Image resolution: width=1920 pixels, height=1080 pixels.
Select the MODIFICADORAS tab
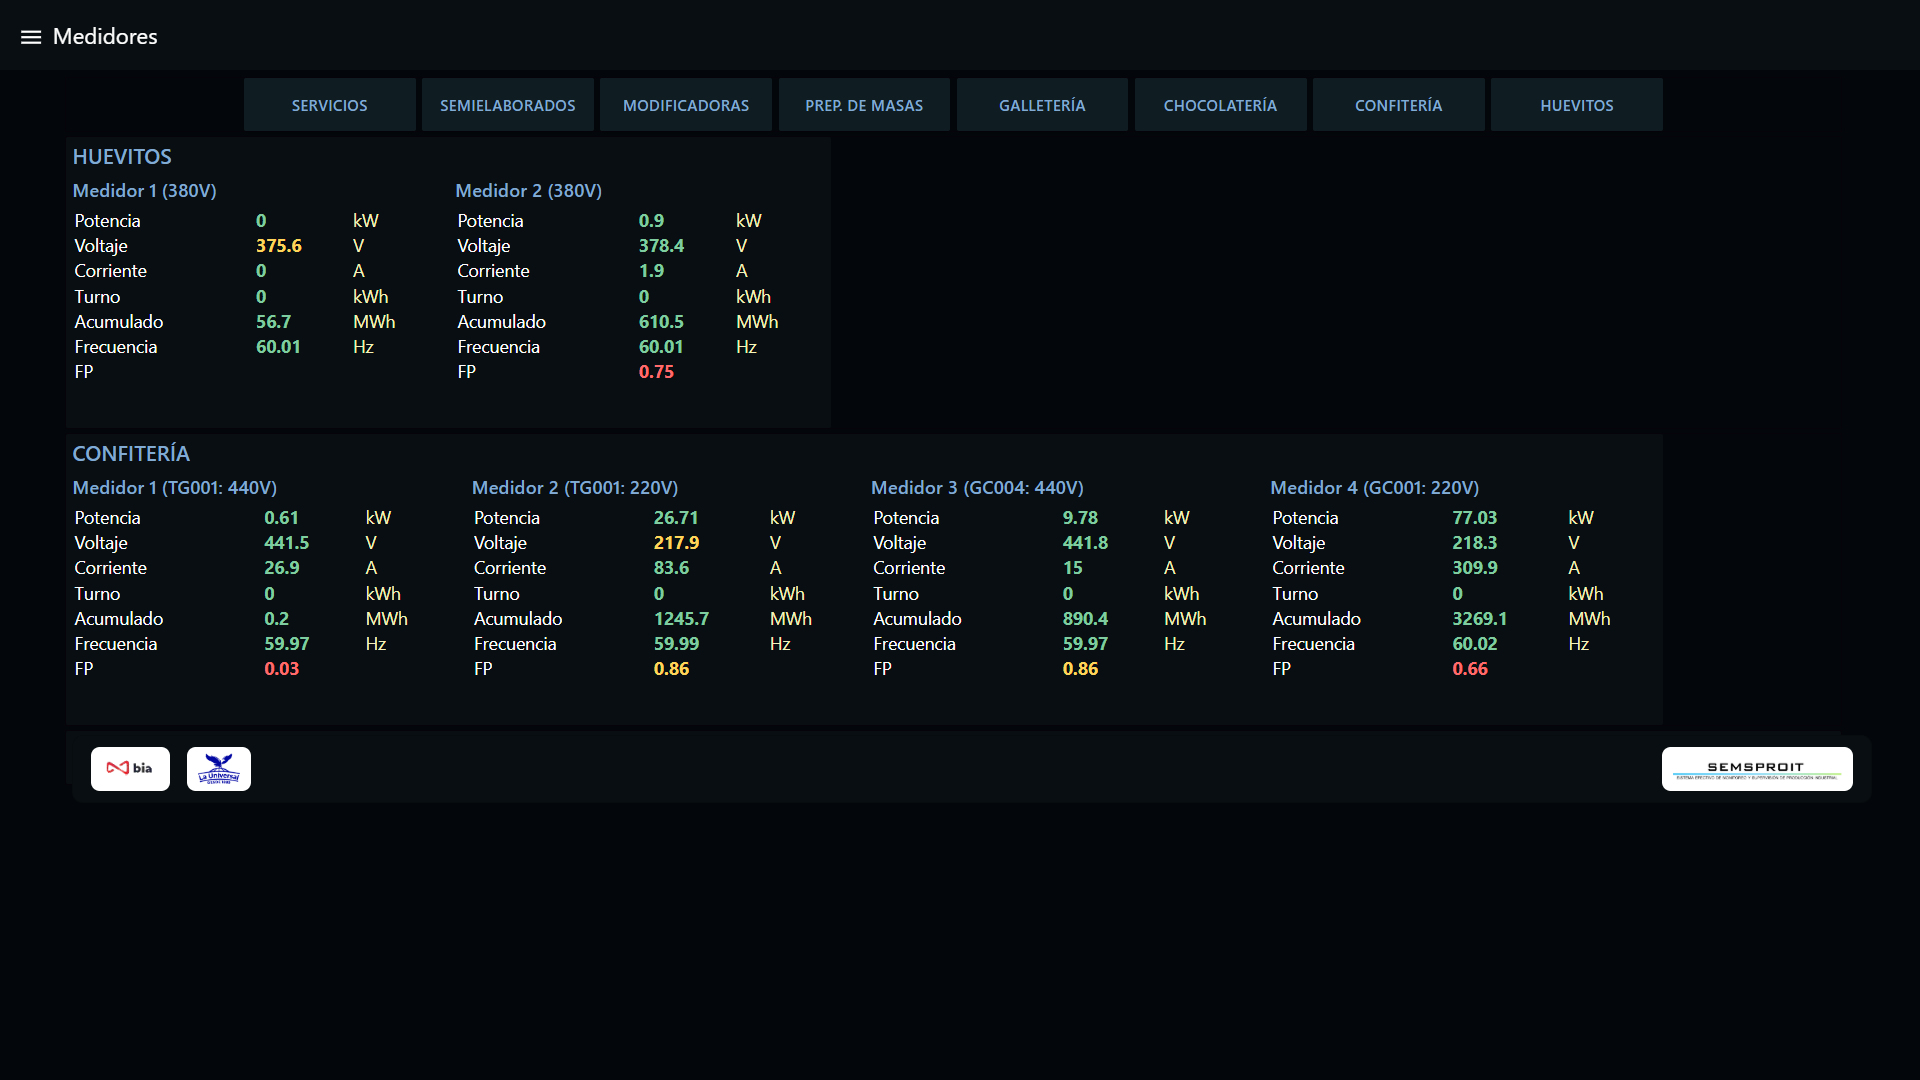[x=685, y=105]
